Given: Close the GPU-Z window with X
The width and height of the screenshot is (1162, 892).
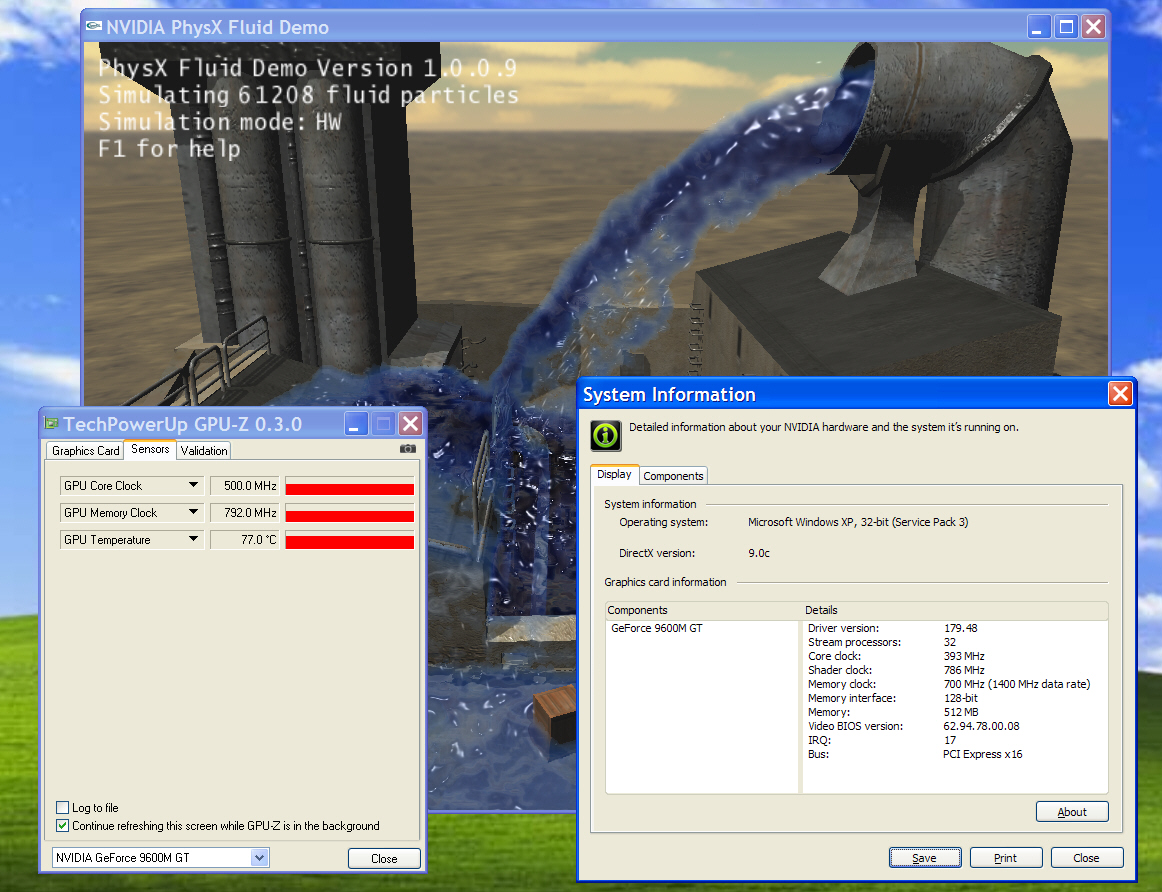Looking at the screenshot, I should pos(411,424).
